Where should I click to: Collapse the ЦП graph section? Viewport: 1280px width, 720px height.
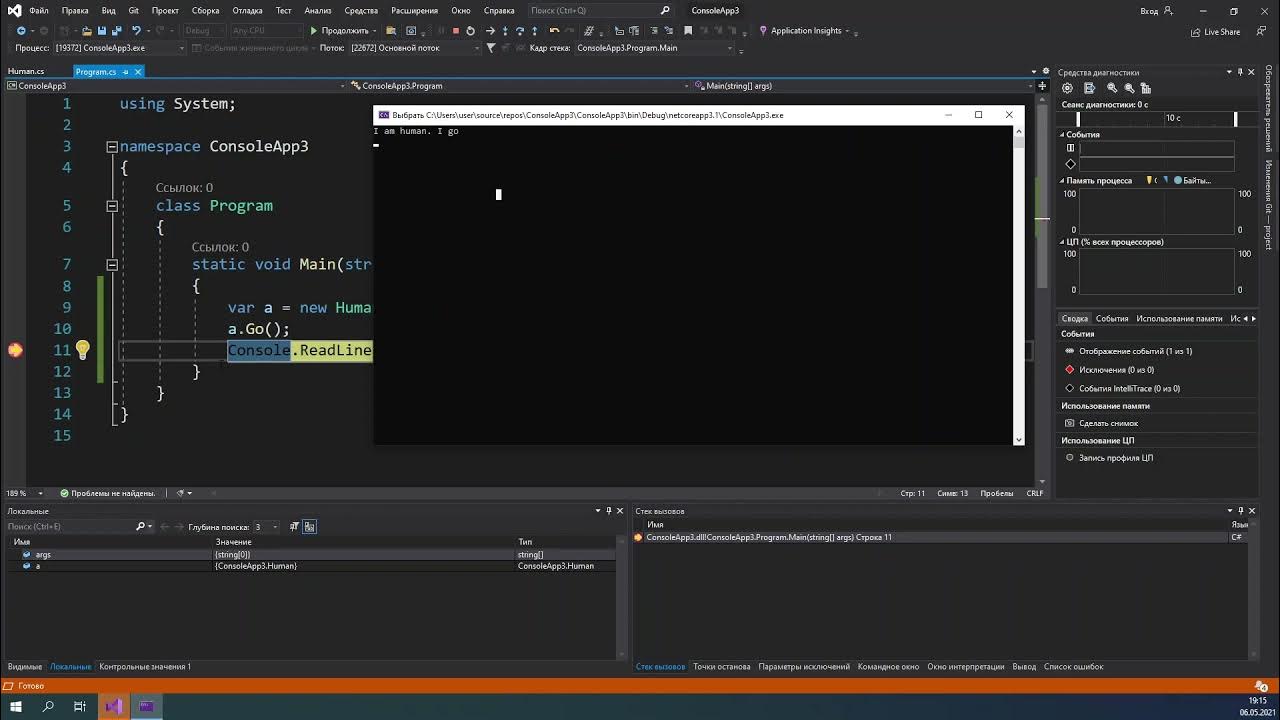[x=1062, y=242]
